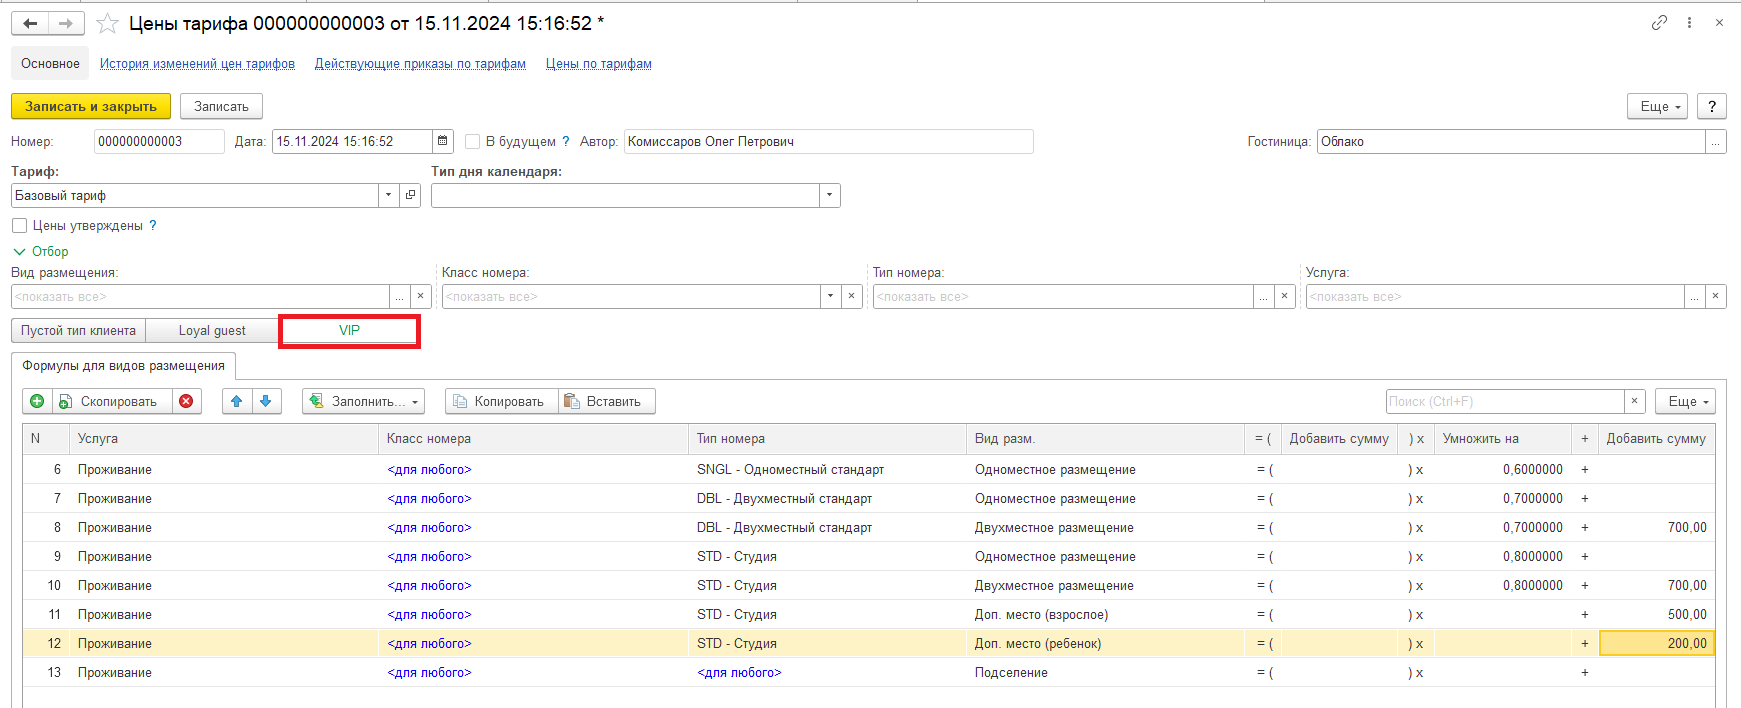Open selection dialog for Вид размещения
Image resolution: width=1741 pixels, height=708 pixels.
point(399,296)
